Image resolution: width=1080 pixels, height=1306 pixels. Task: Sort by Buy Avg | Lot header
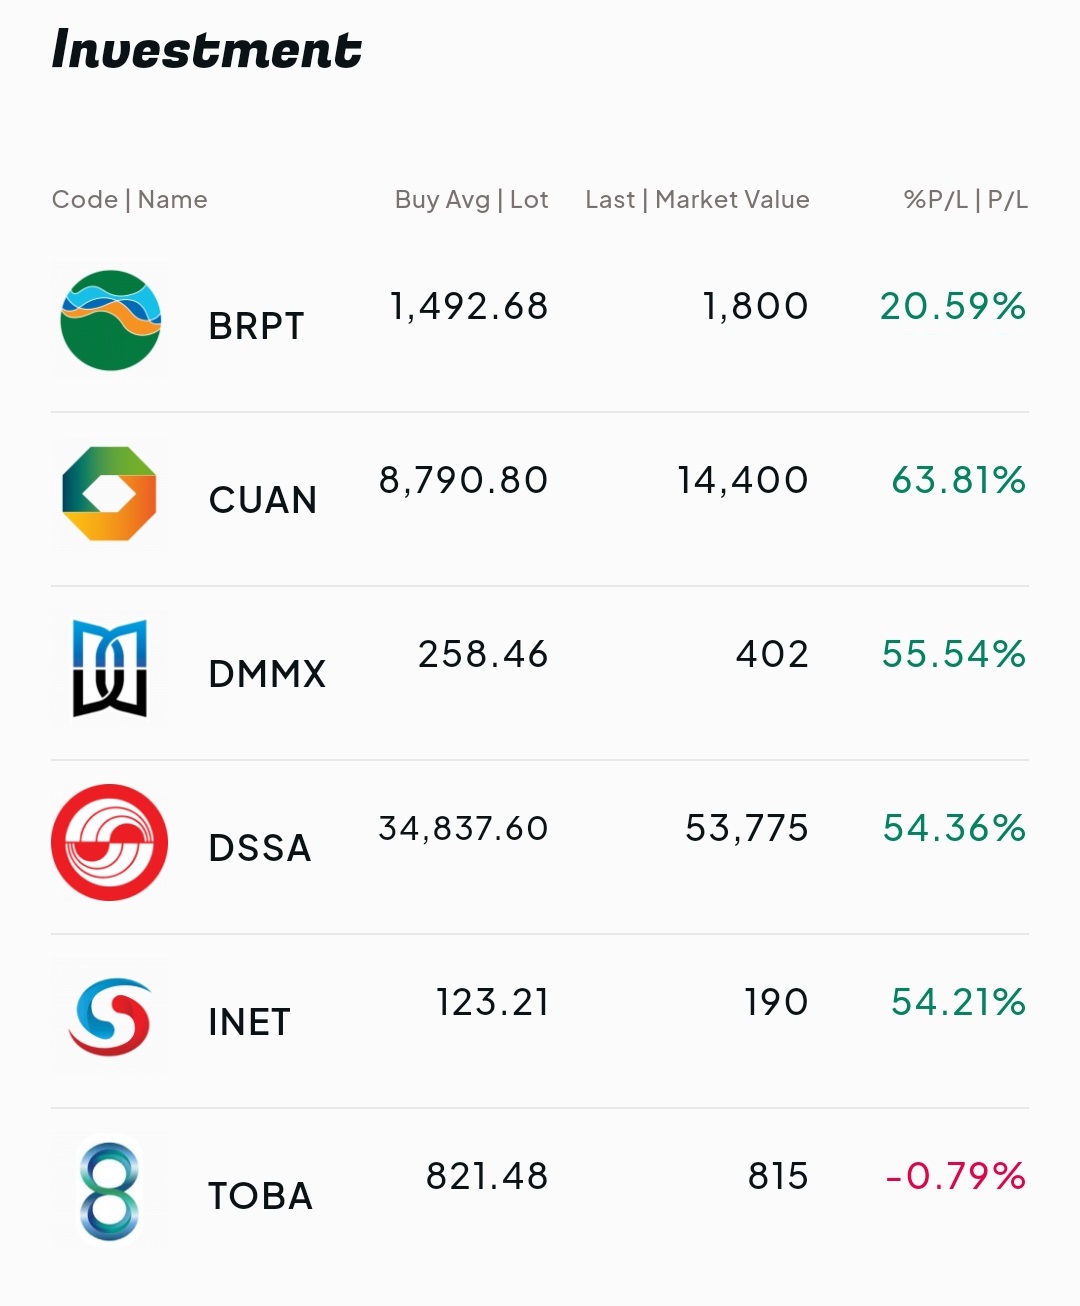[472, 200]
